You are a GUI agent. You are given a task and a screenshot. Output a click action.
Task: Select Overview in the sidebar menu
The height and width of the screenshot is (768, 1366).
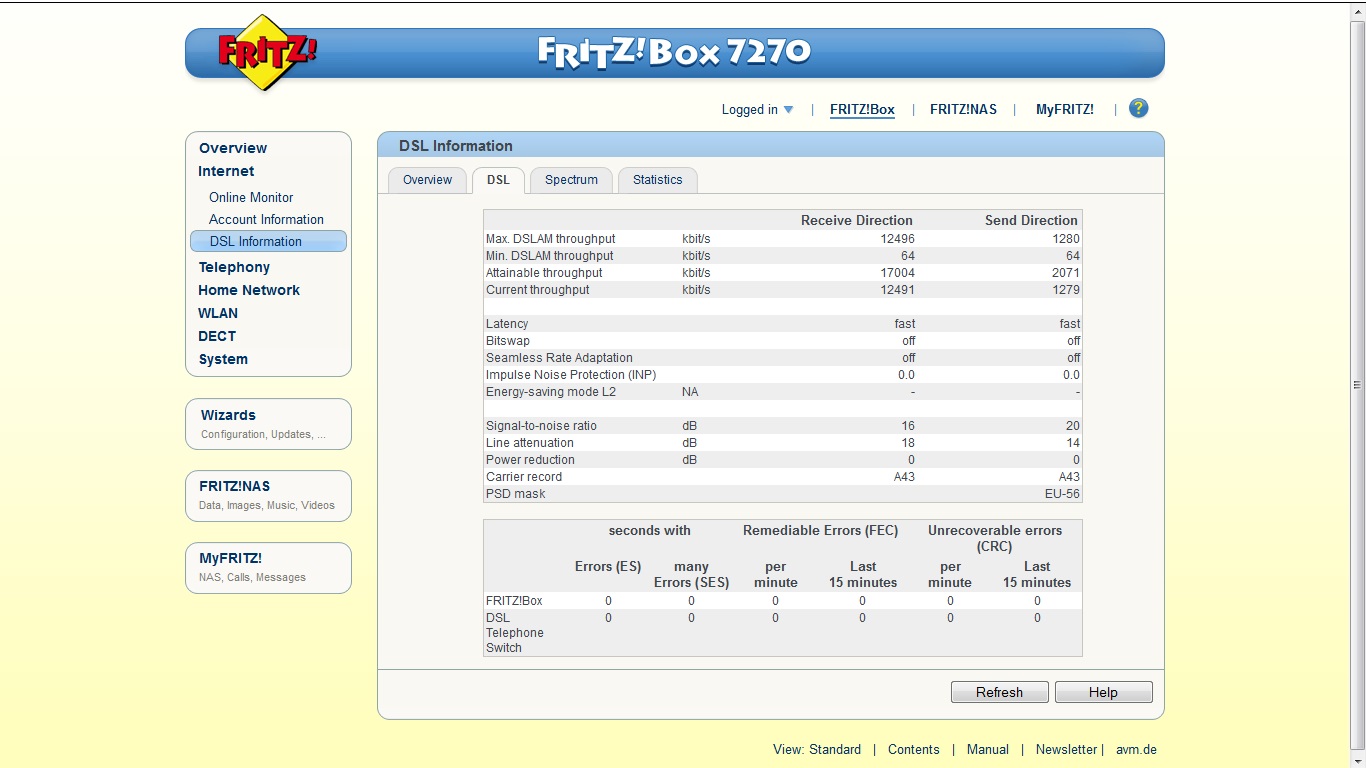pyautogui.click(x=233, y=148)
